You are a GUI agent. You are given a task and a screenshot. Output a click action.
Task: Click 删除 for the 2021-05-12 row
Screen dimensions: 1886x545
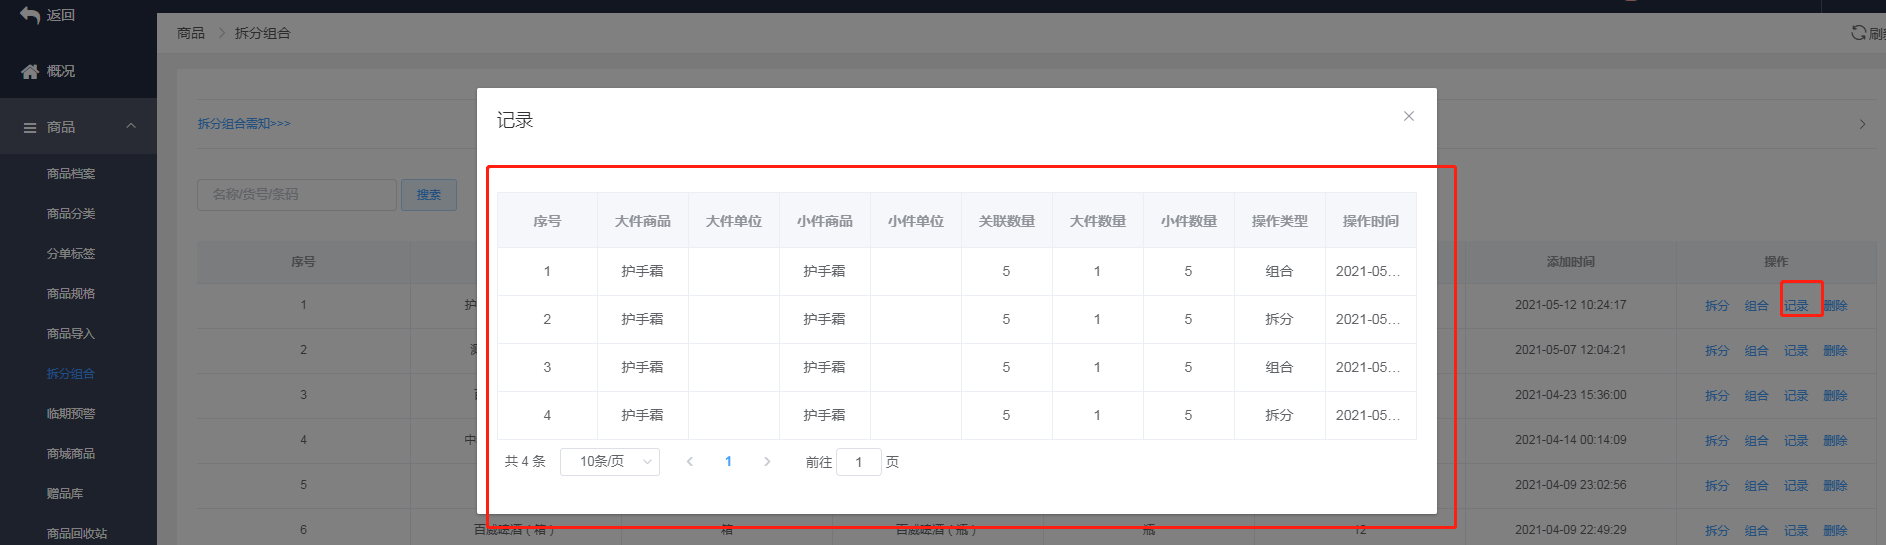click(1836, 306)
